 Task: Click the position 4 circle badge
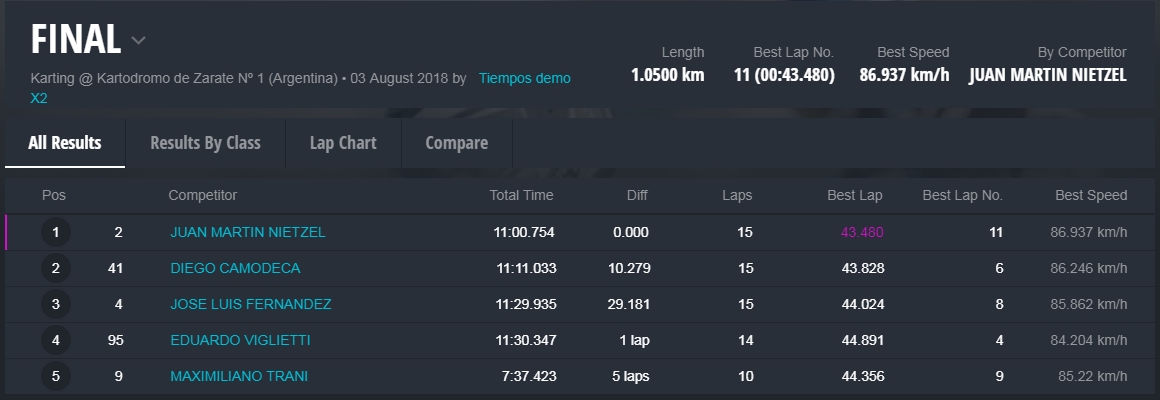[56, 340]
